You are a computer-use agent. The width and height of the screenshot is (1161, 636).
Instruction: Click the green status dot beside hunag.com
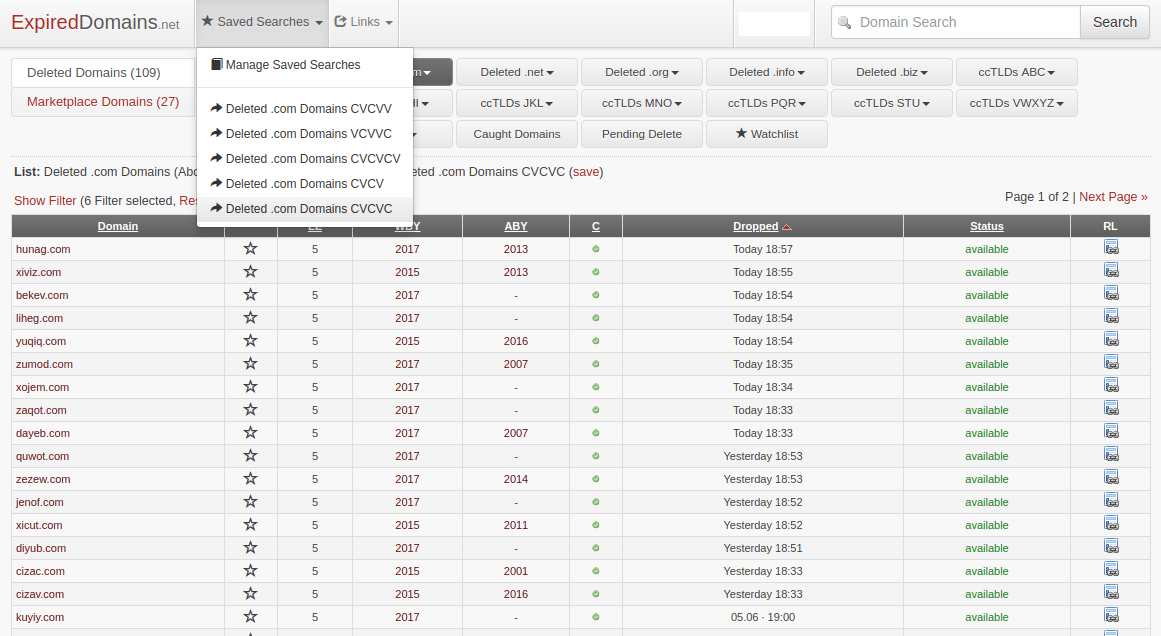(595, 249)
